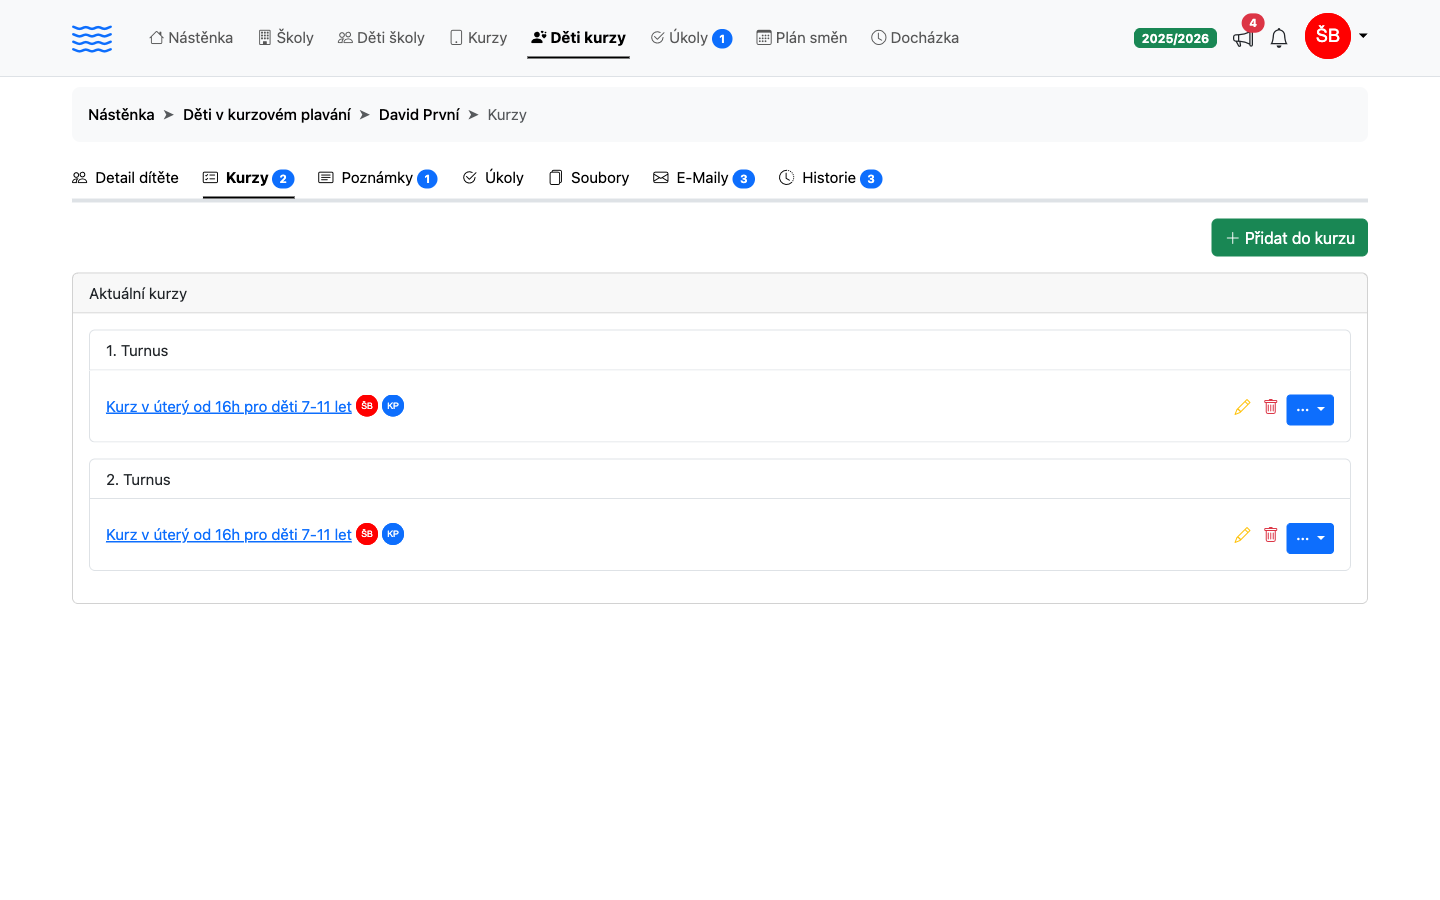The width and height of the screenshot is (1440, 900).
Task: Click the 2. Turnus heading
Action: [138, 480]
